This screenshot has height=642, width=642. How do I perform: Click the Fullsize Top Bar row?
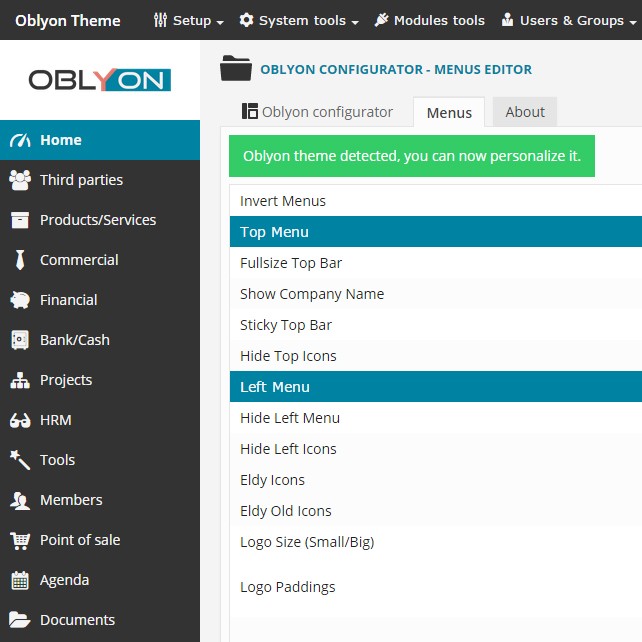click(436, 263)
